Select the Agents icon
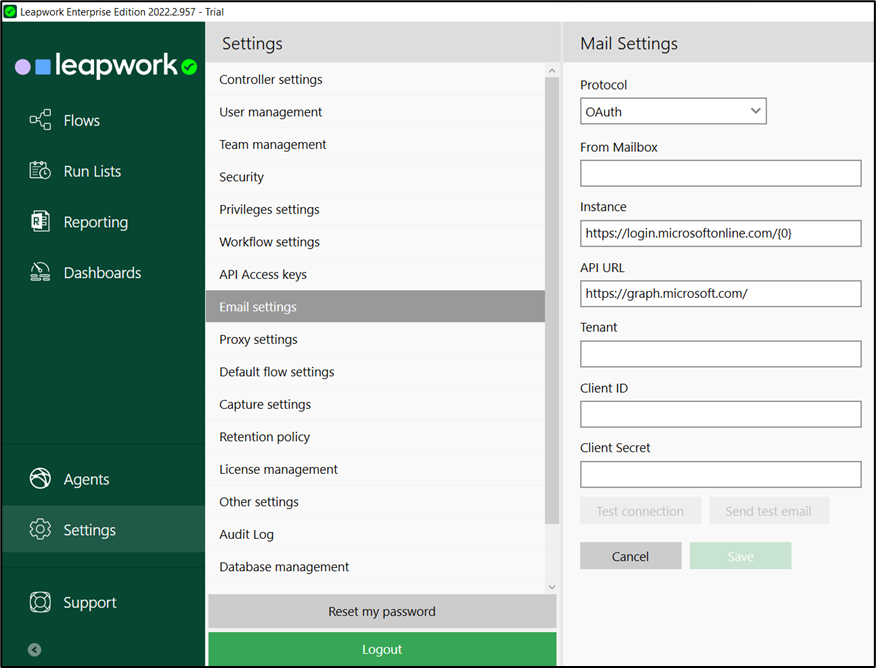 (39, 478)
